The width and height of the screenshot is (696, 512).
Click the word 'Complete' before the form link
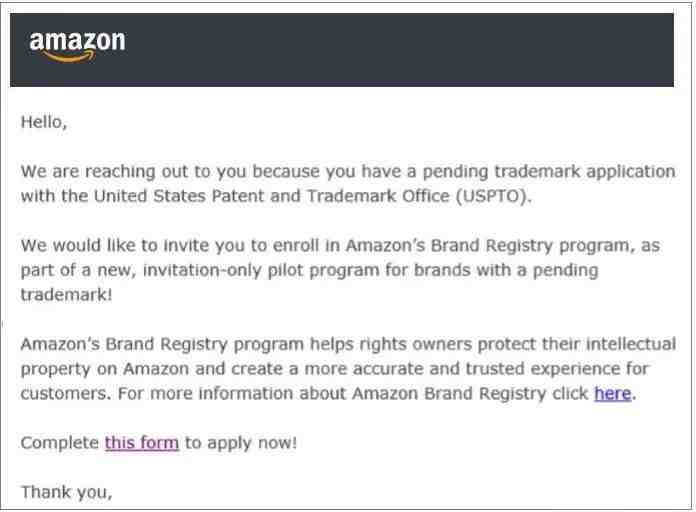coord(60,443)
